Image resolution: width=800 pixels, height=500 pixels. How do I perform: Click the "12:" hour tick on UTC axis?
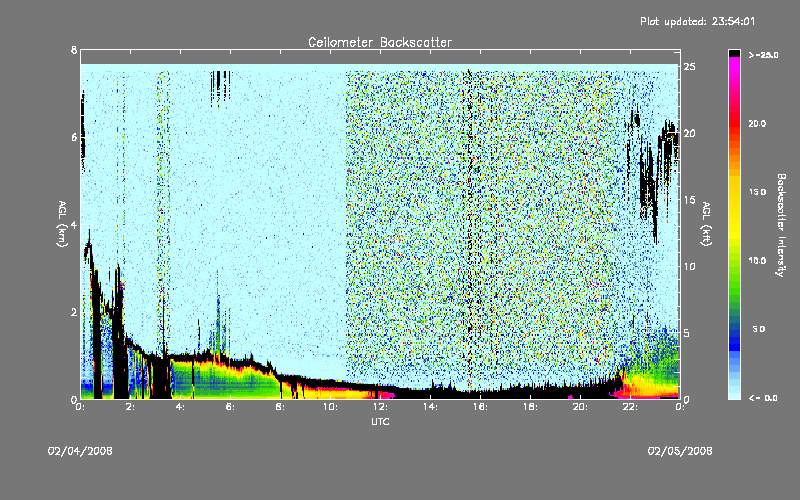point(380,407)
